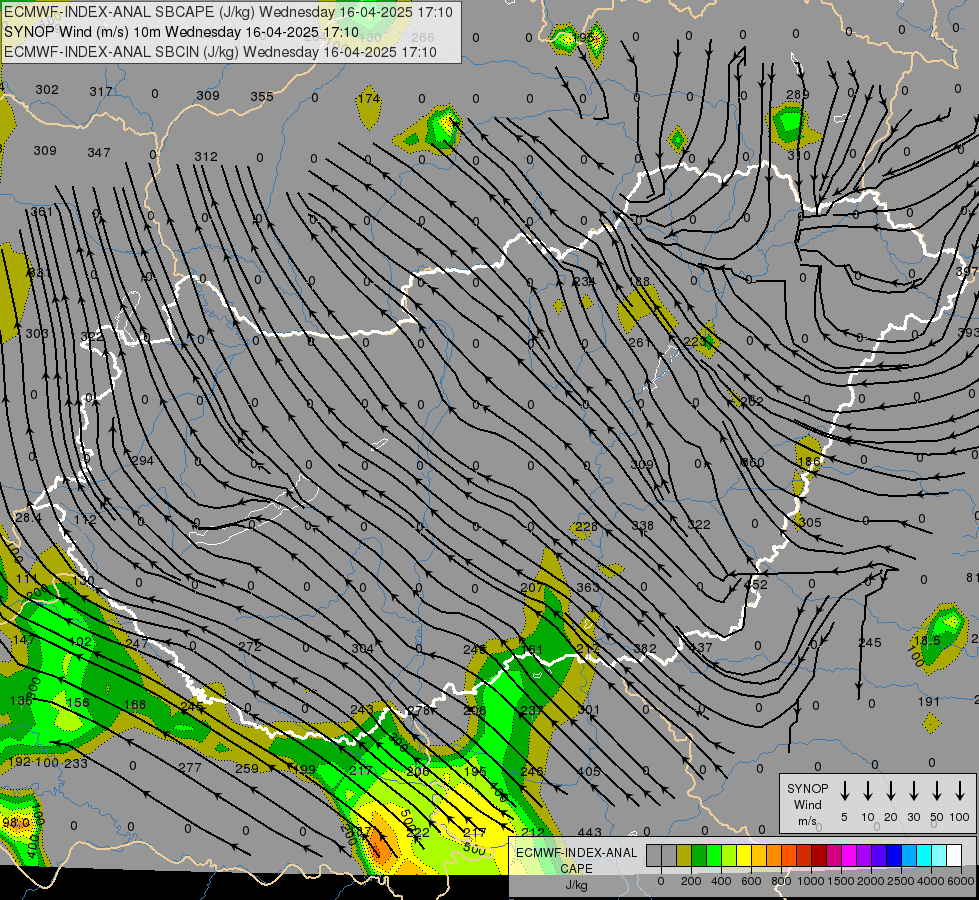
Task: Select the map value 317
Action: pos(101,91)
